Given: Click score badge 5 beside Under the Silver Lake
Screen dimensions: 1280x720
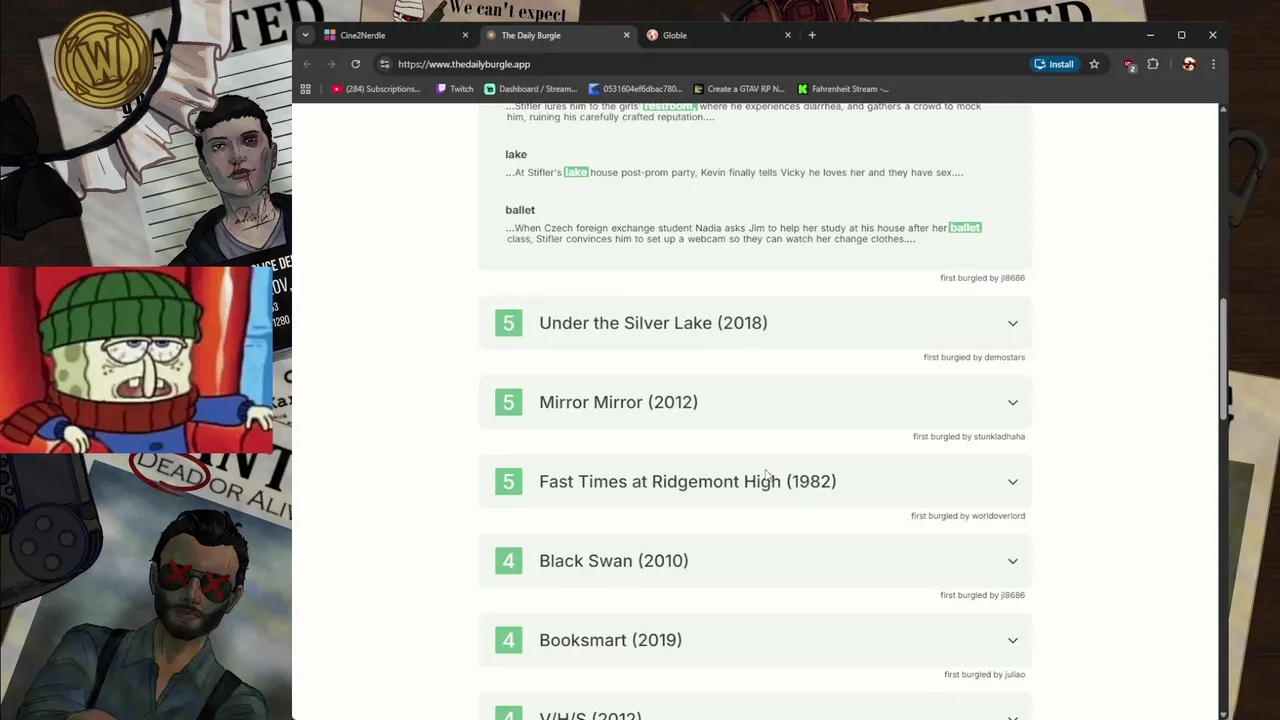Looking at the screenshot, I should pyautogui.click(x=508, y=323).
